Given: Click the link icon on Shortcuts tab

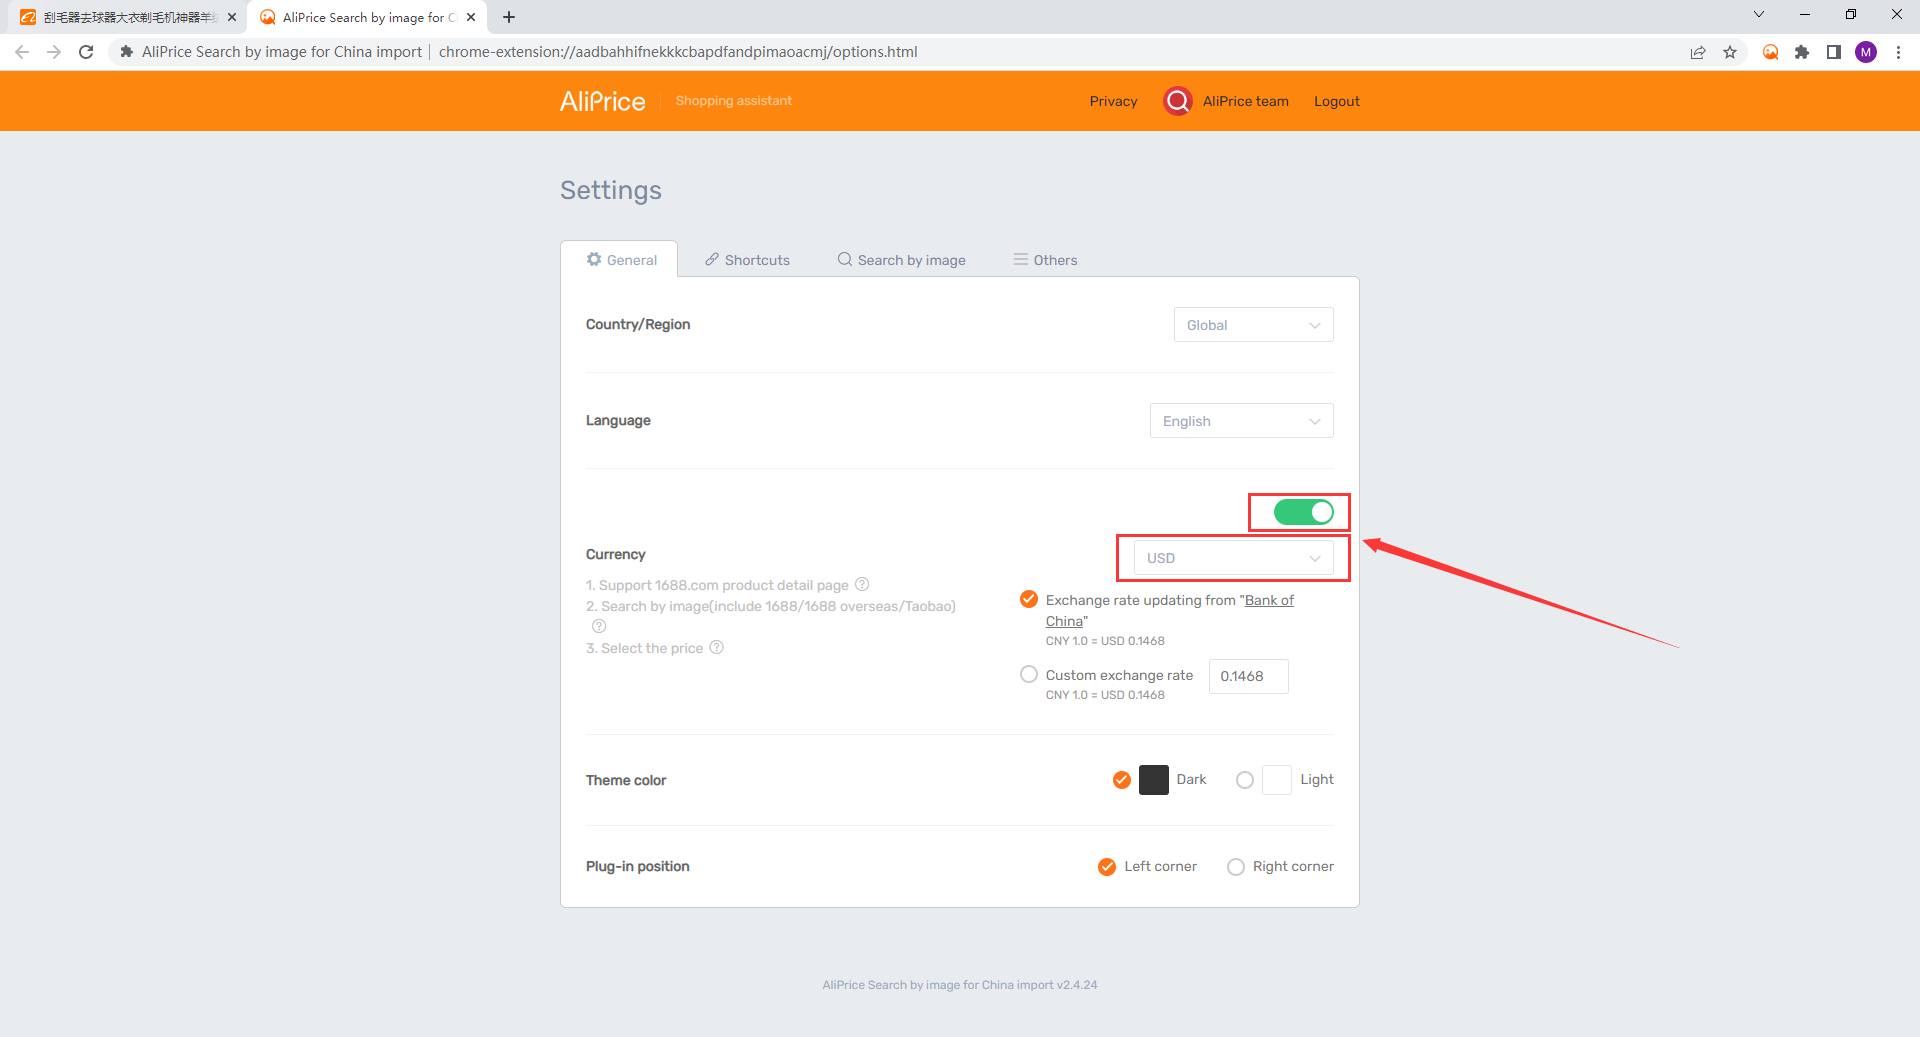Looking at the screenshot, I should [x=712, y=259].
